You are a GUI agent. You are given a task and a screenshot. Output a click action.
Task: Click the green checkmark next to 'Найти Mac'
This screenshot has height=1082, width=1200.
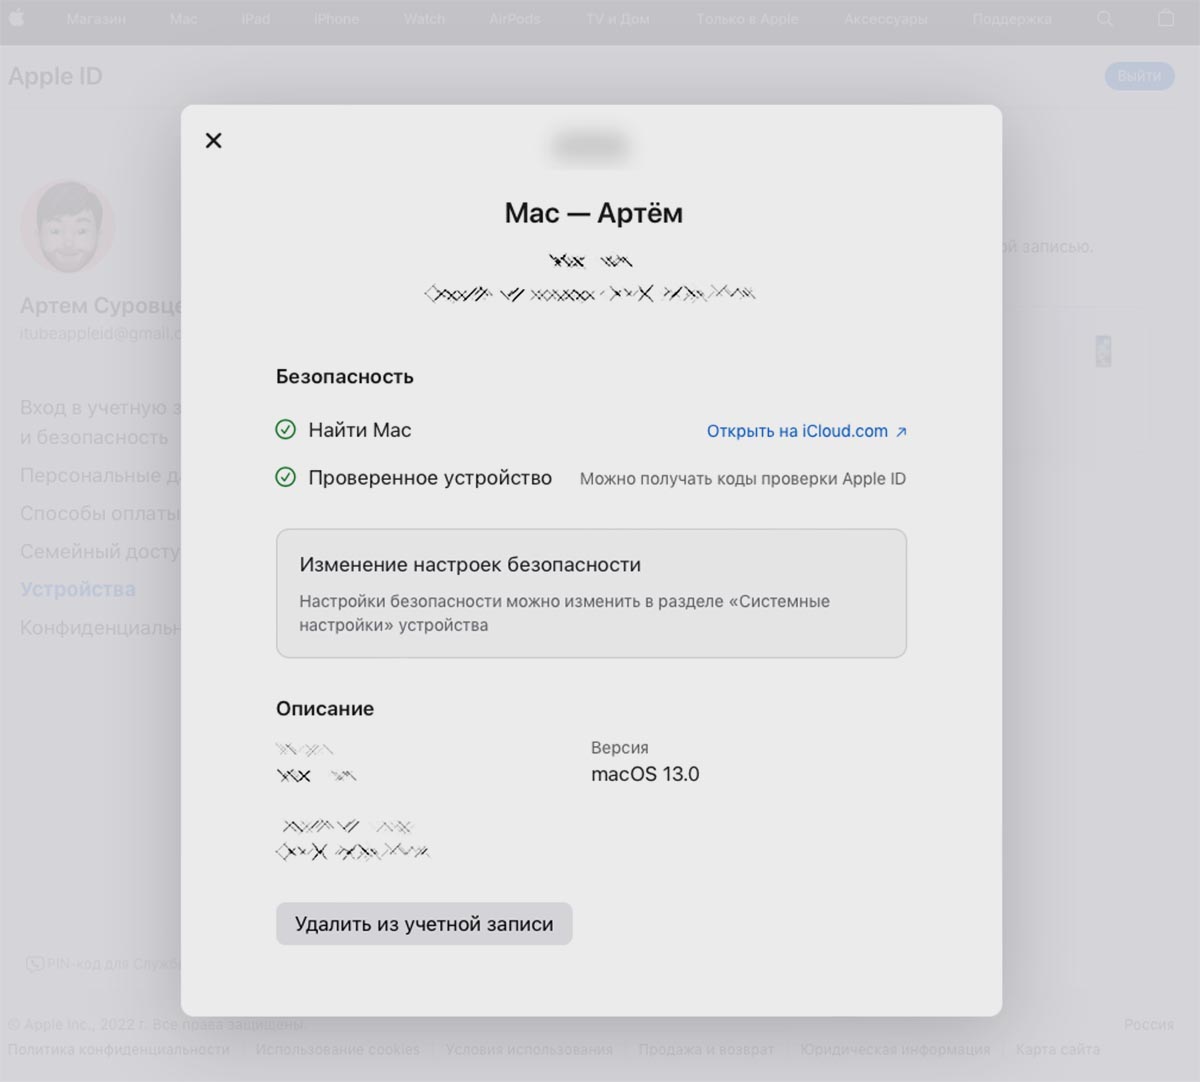285,430
